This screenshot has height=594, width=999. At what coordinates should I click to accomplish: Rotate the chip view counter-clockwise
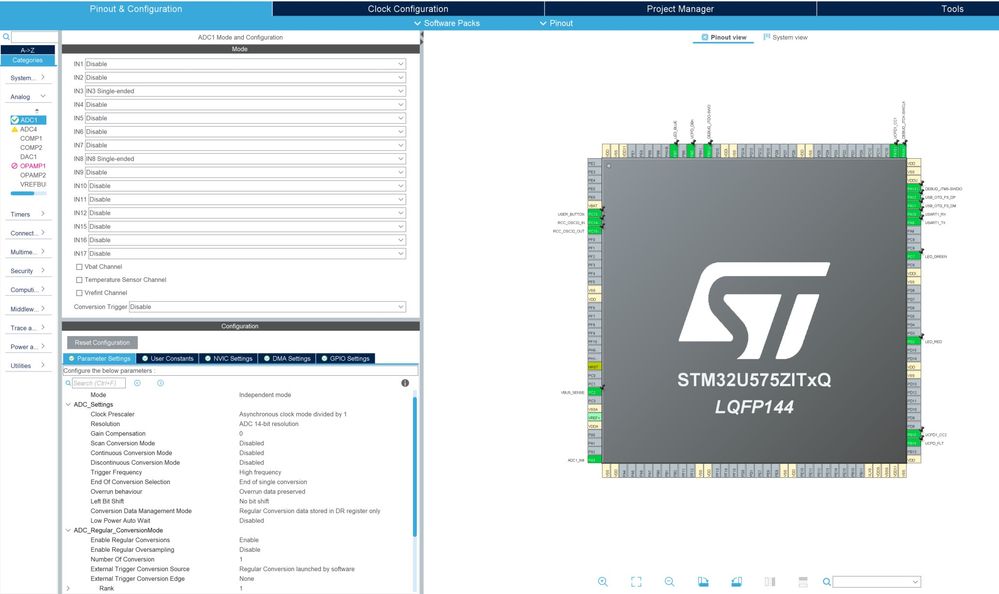pos(737,582)
